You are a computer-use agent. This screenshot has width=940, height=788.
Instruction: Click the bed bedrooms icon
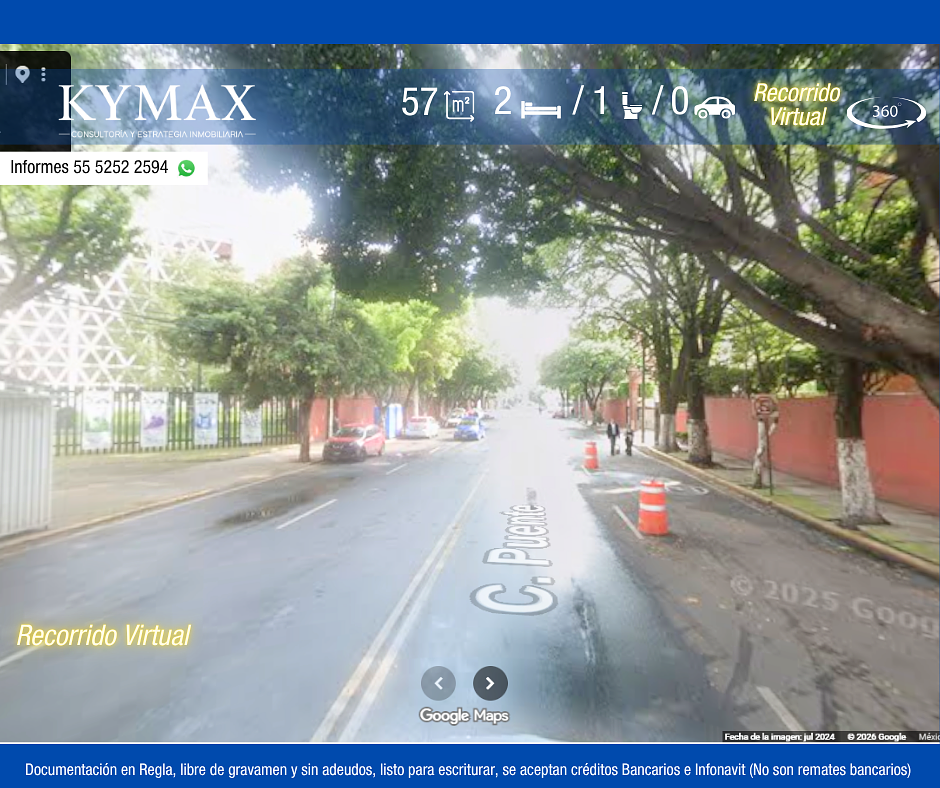541,109
